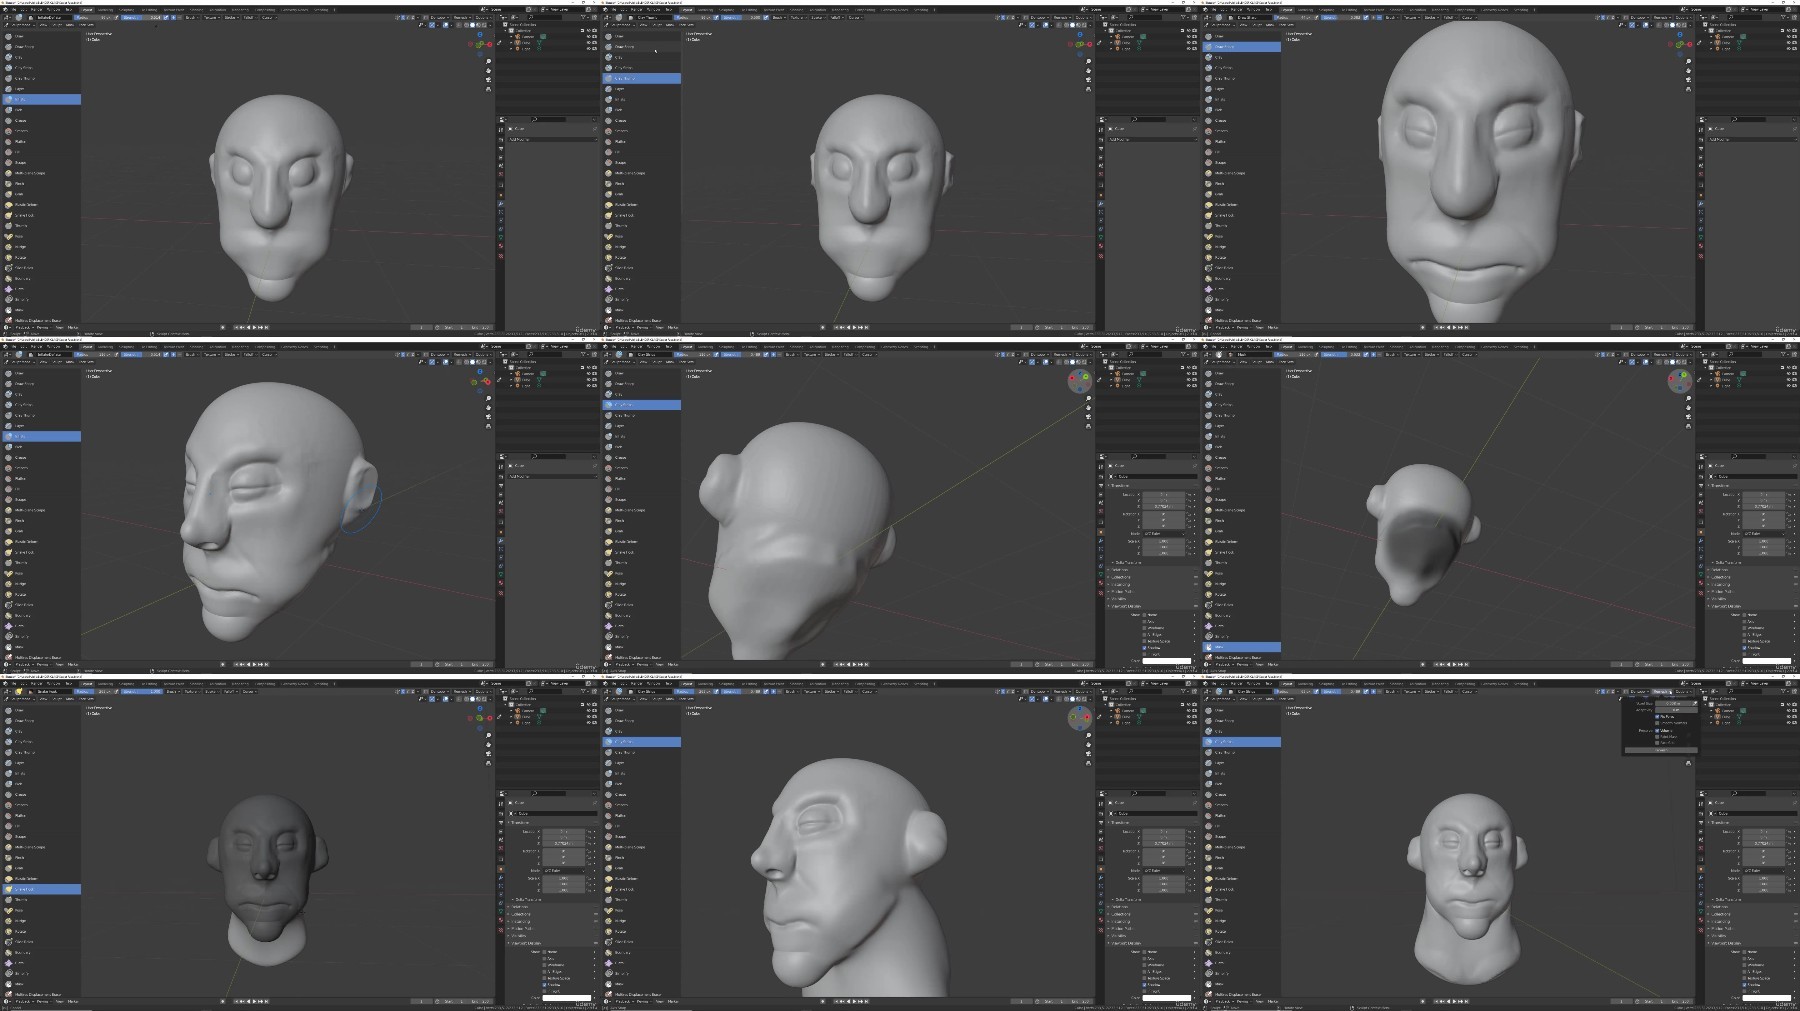This screenshot has height=1011, width=1800.
Task: Hide Camera via eye icon, Clay Thumb view outliner
Action: point(1189,37)
